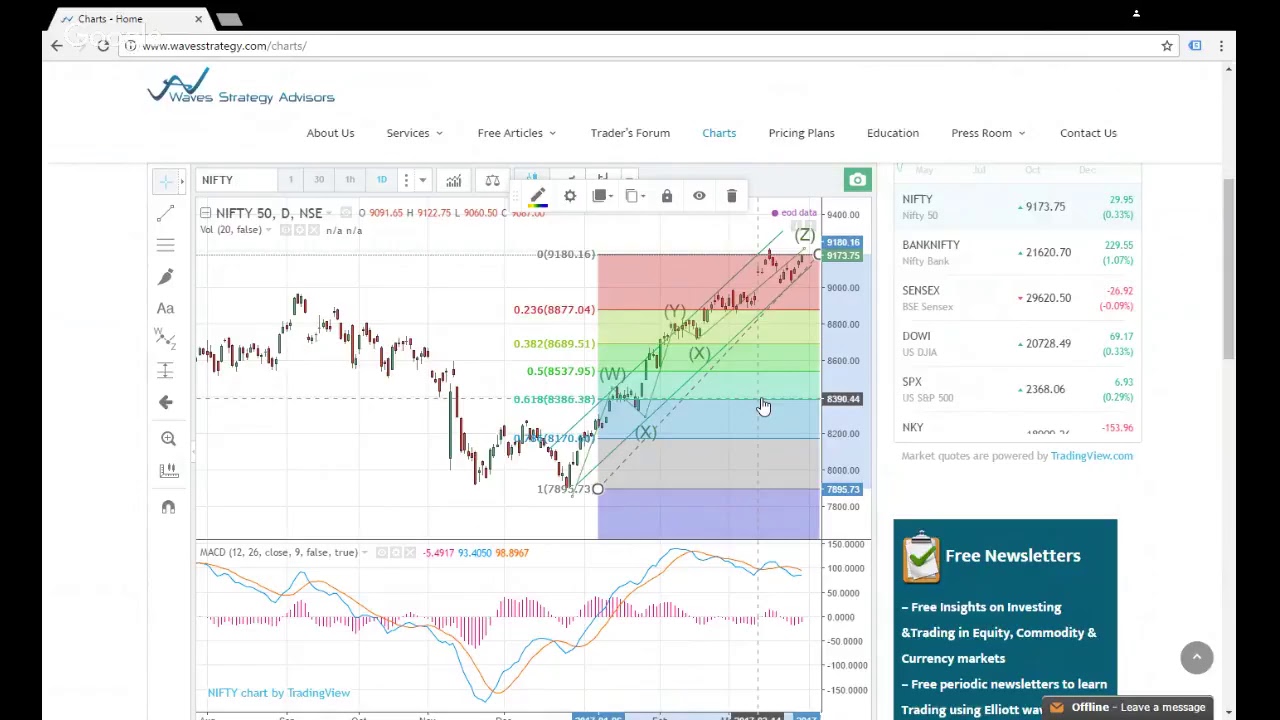This screenshot has height=720, width=1280.
Task: Open the TradingView.com link
Action: pos(1091,456)
